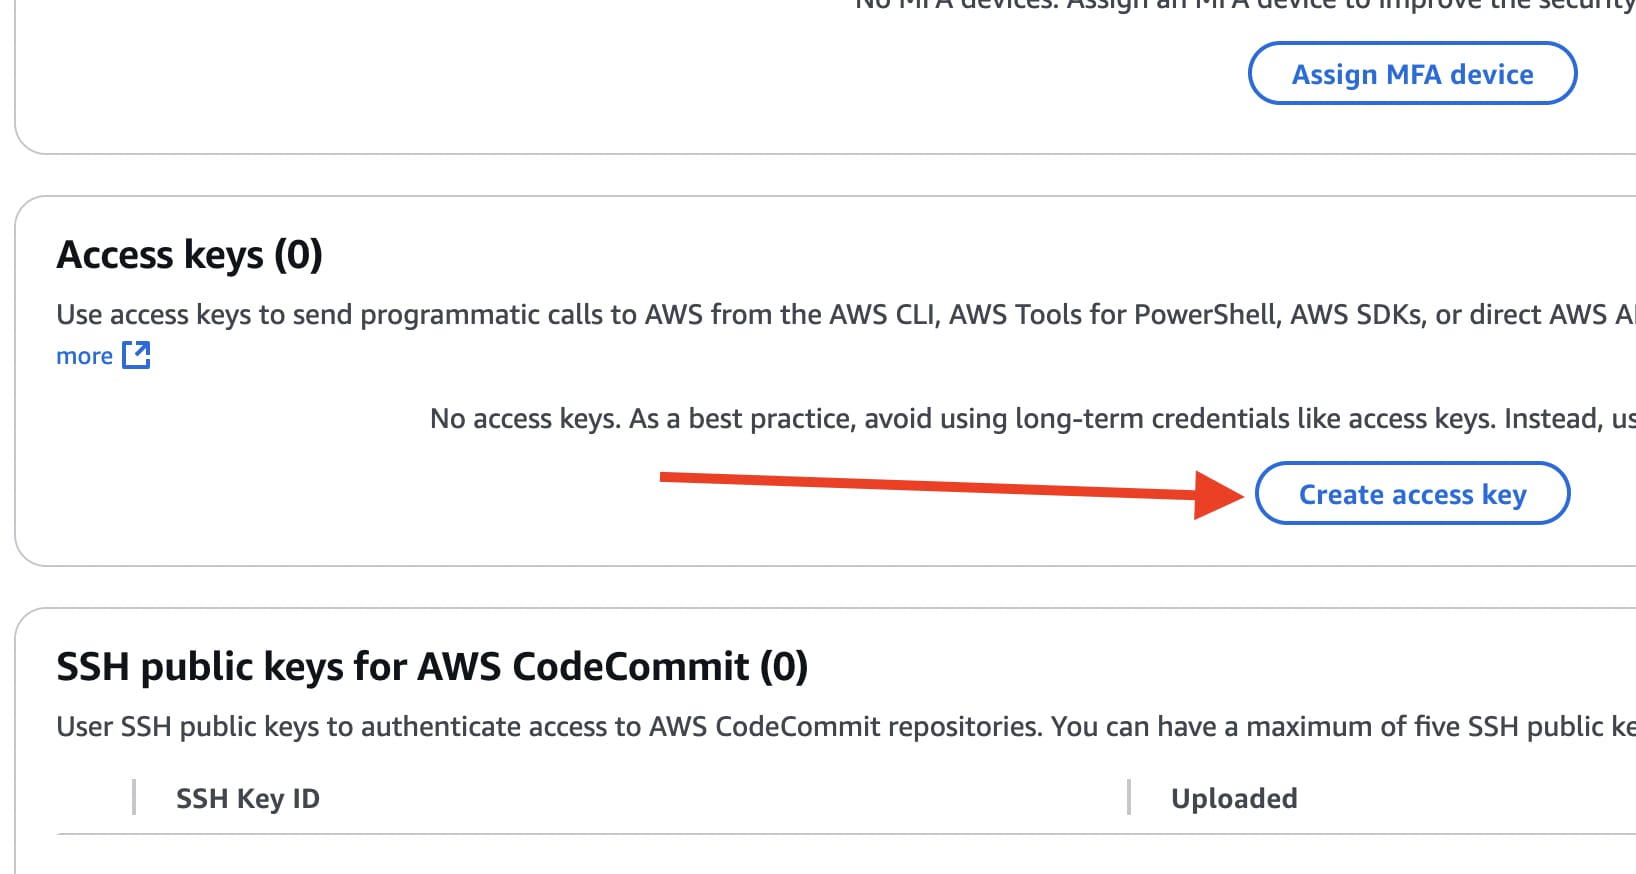Click the zero count in the Access keys heading
The width and height of the screenshot is (1636, 874).
tap(298, 255)
